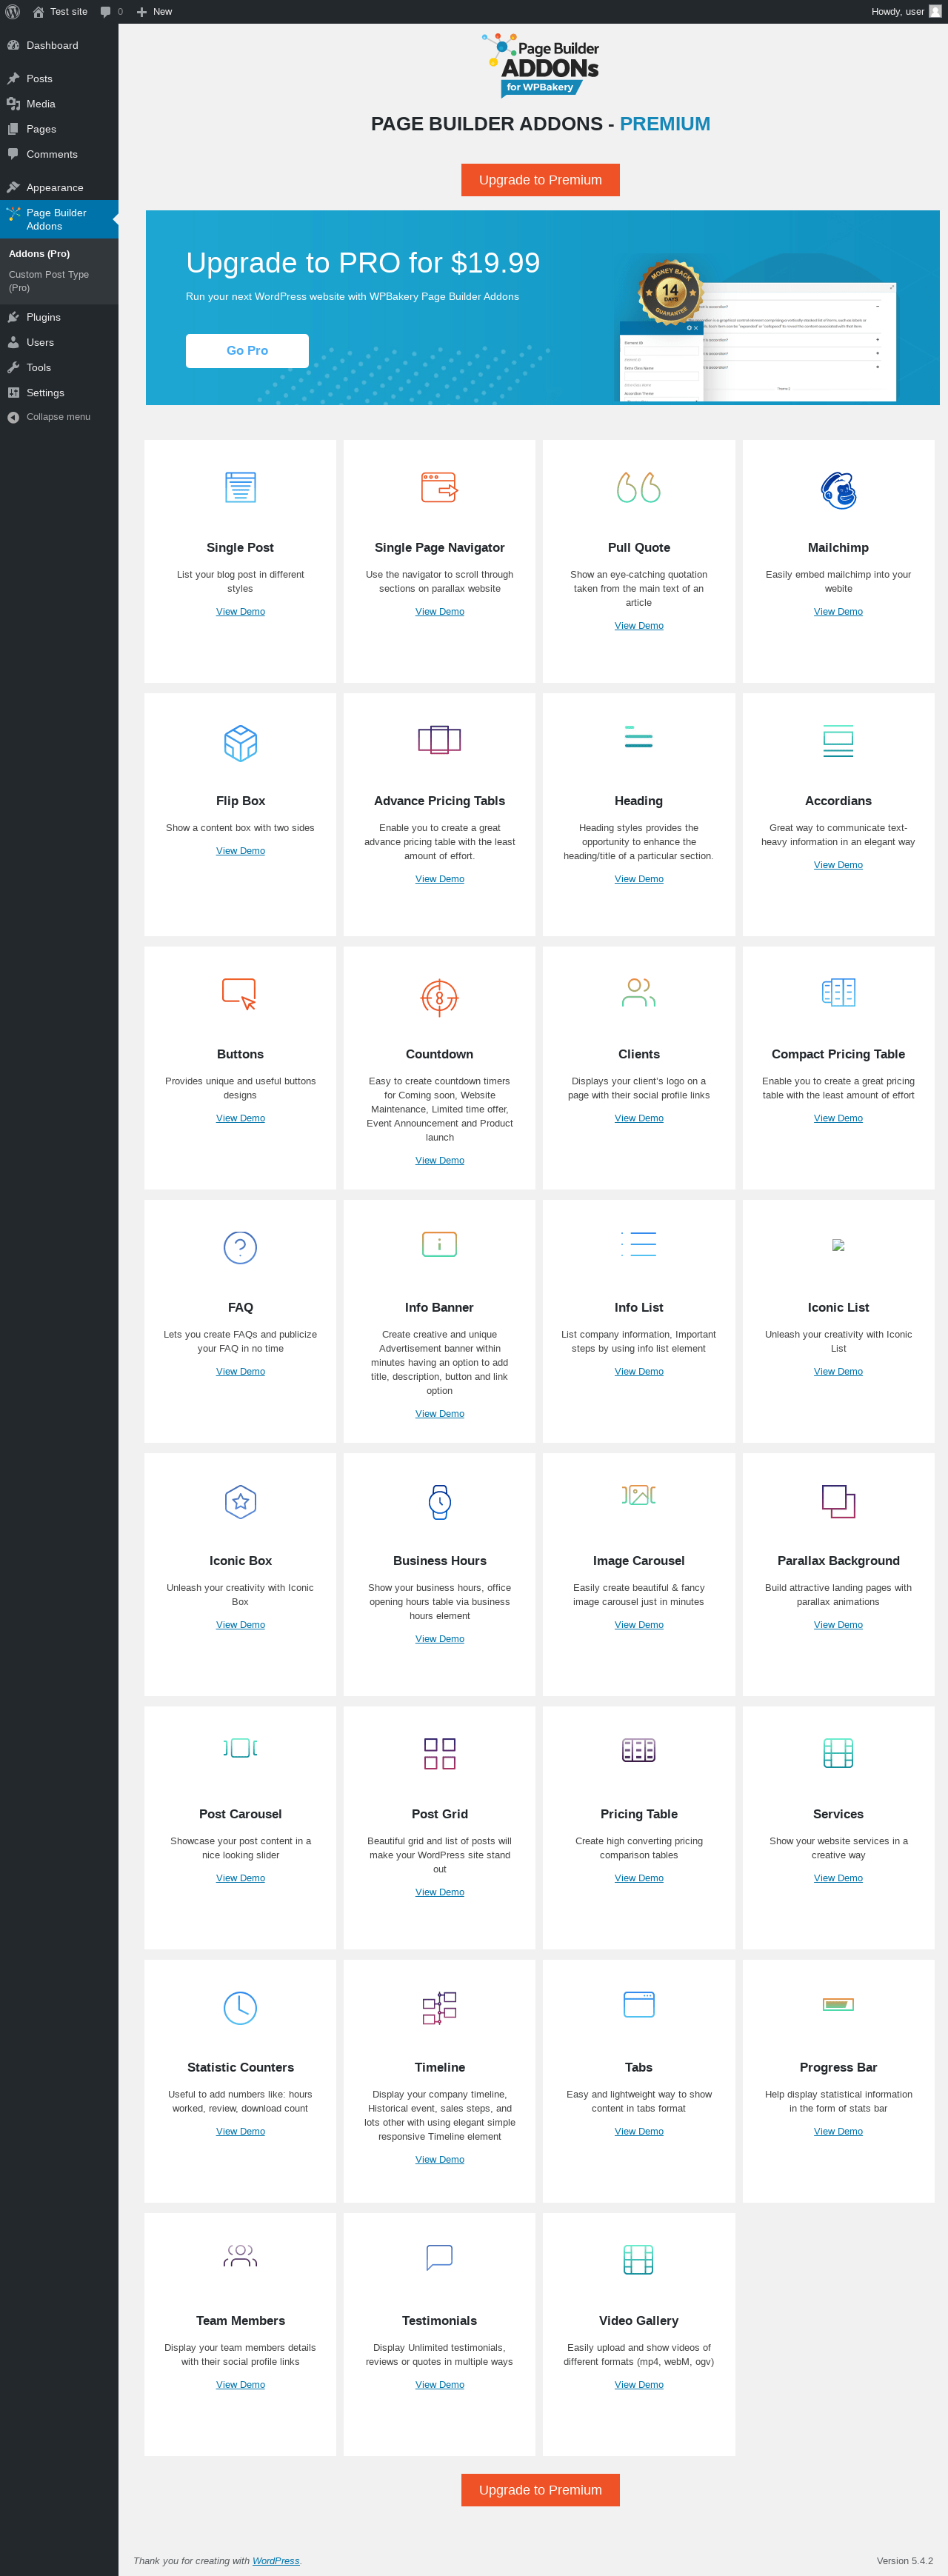
Task: Click the Go Pro button
Action: coord(247,351)
